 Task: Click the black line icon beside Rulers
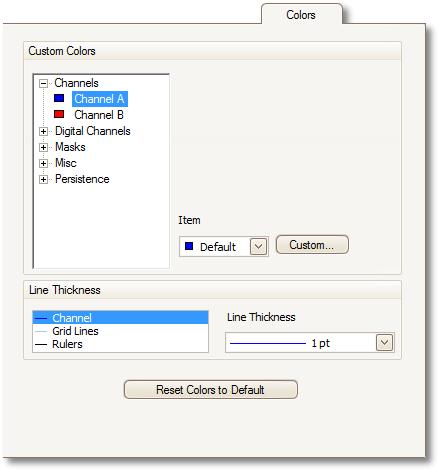point(41,345)
